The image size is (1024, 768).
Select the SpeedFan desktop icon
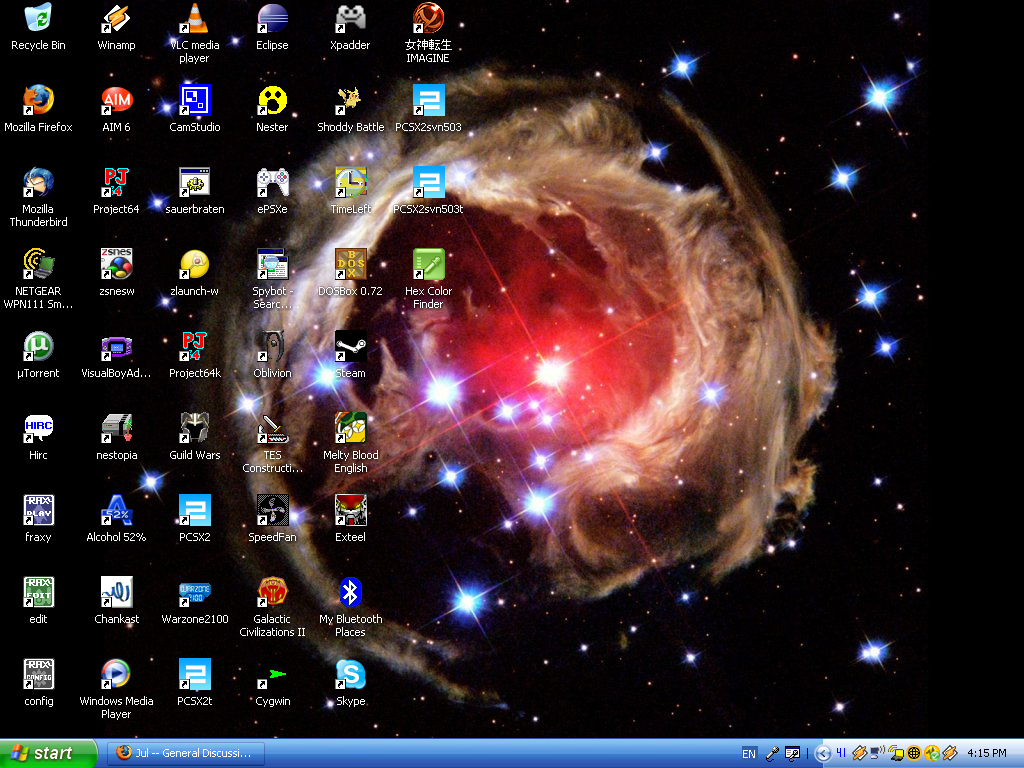(x=272, y=511)
